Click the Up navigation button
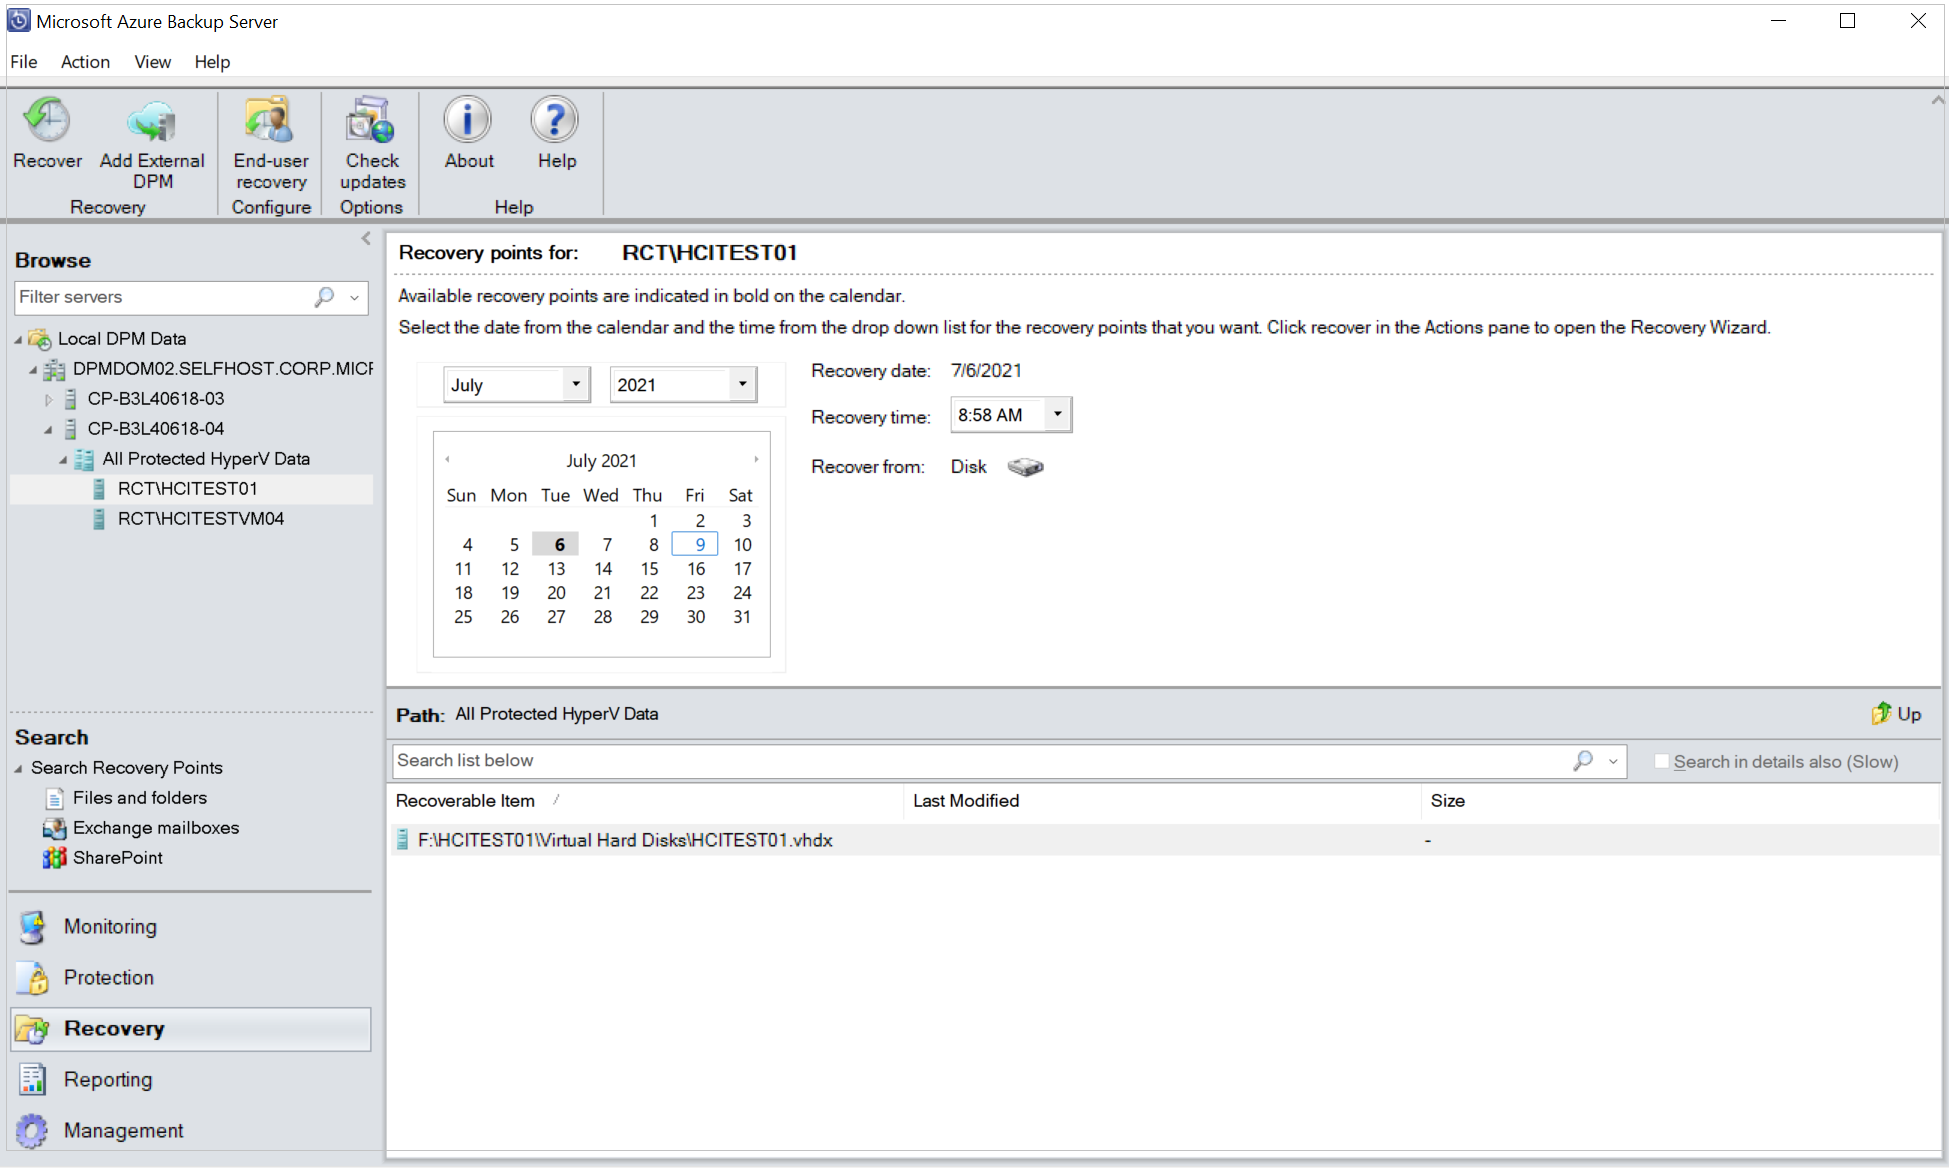 (x=1895, y=713)
